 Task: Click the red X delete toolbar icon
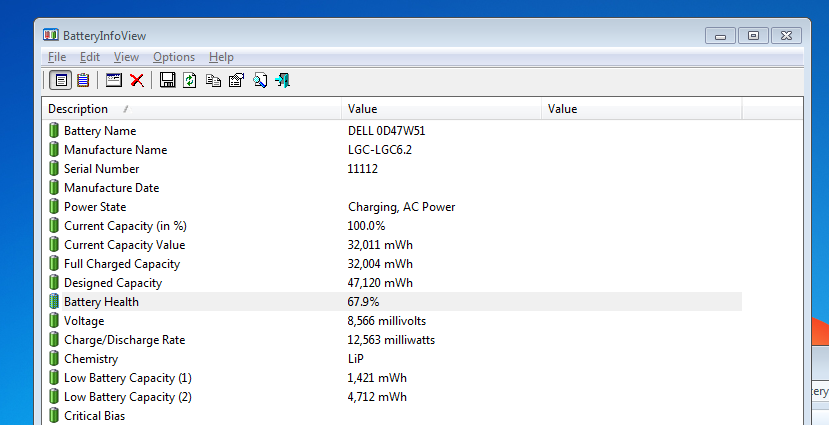click(x=137, y=80)
